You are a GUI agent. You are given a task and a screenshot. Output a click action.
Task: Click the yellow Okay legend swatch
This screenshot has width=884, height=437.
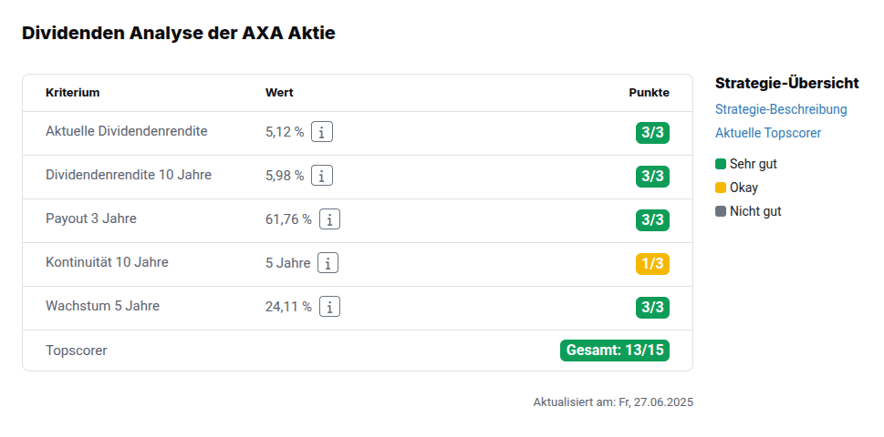pos(721,188)
